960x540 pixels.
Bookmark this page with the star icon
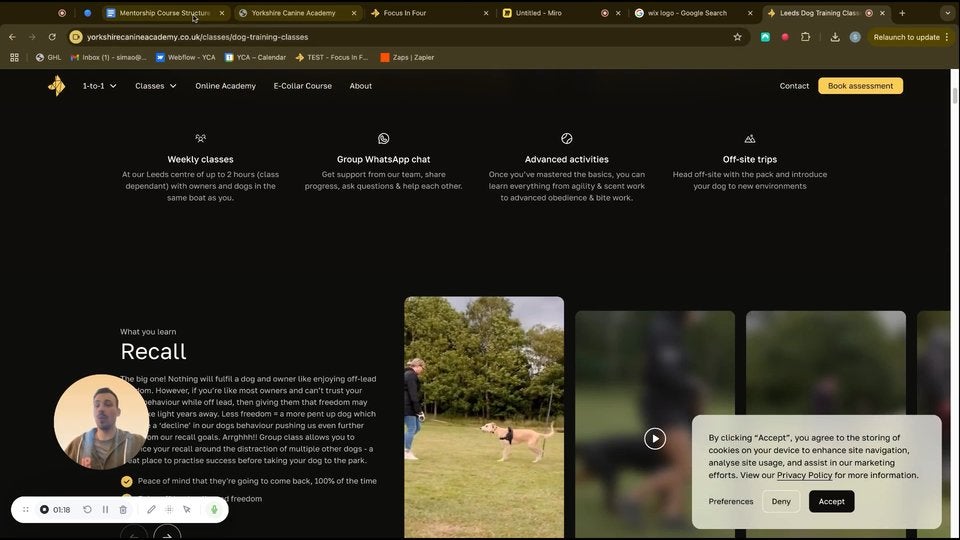pyautogui.click(x=737, y=37)
